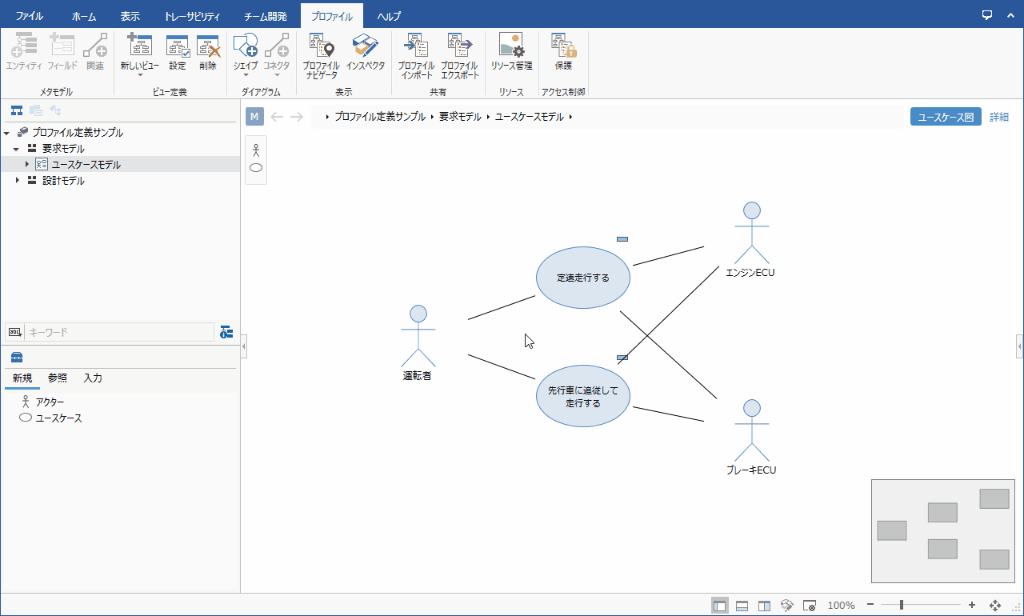Screen dimensions: 1024x616
Task: Toggle the bottom-pane layout button in status bar
Action: pos(742,606)
